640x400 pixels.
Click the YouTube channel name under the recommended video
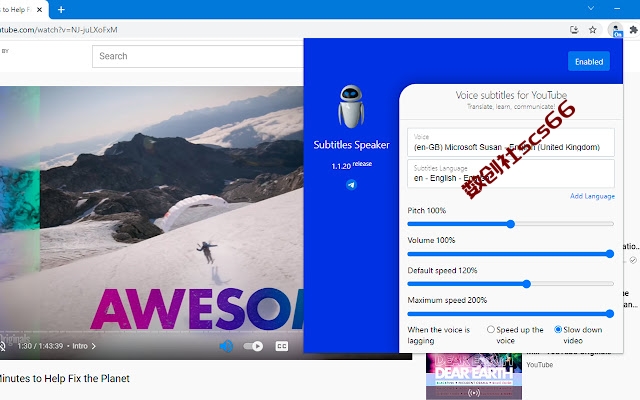tap(540, 365)
